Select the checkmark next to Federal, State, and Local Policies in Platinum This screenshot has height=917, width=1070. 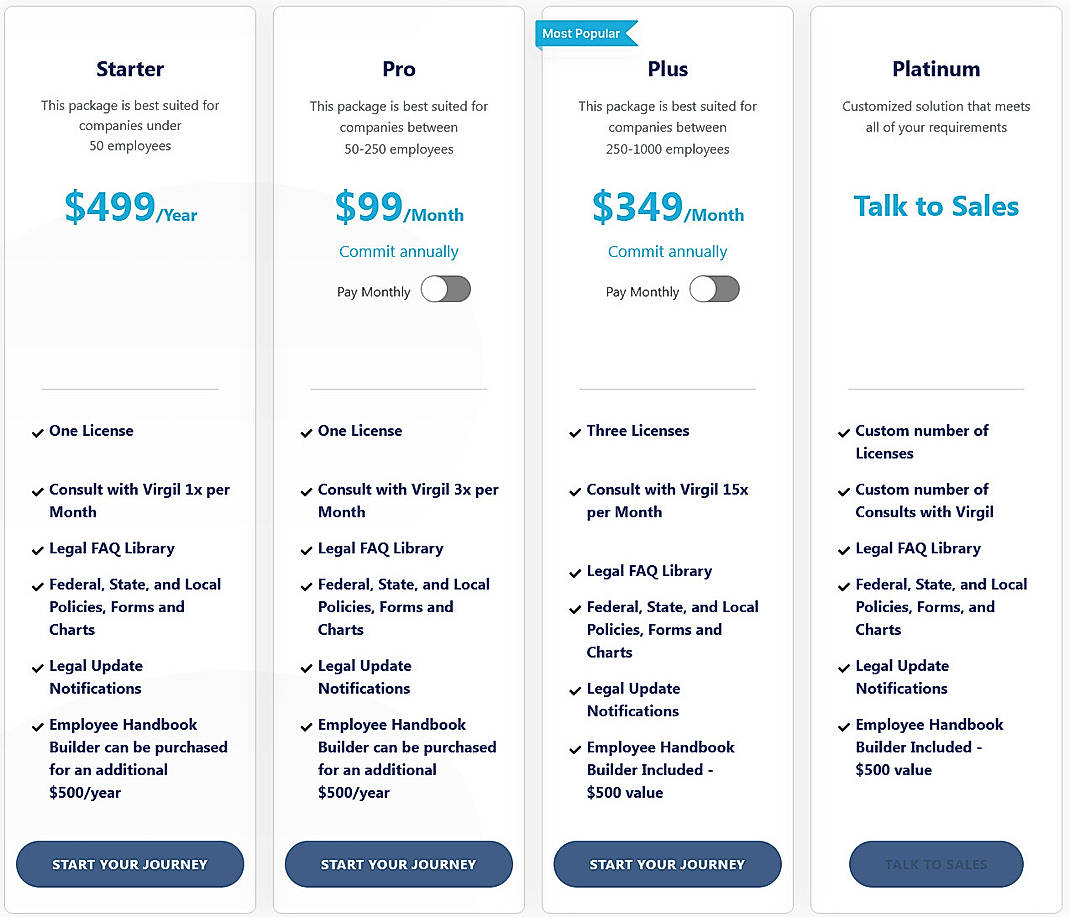(844, 585)
